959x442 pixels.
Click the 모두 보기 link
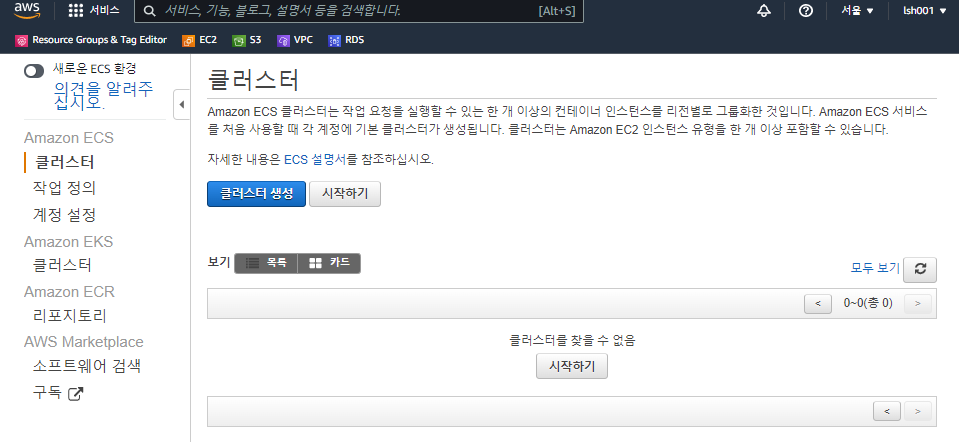click(x=875, y=268)
